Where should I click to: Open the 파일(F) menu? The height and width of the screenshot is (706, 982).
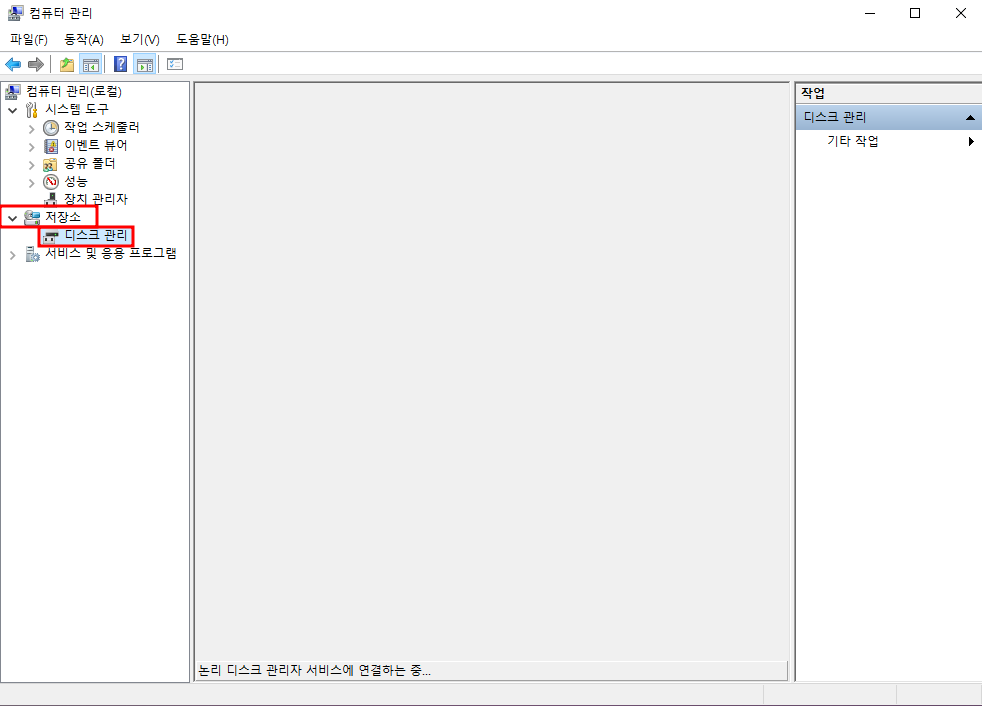tap(29, 39)
